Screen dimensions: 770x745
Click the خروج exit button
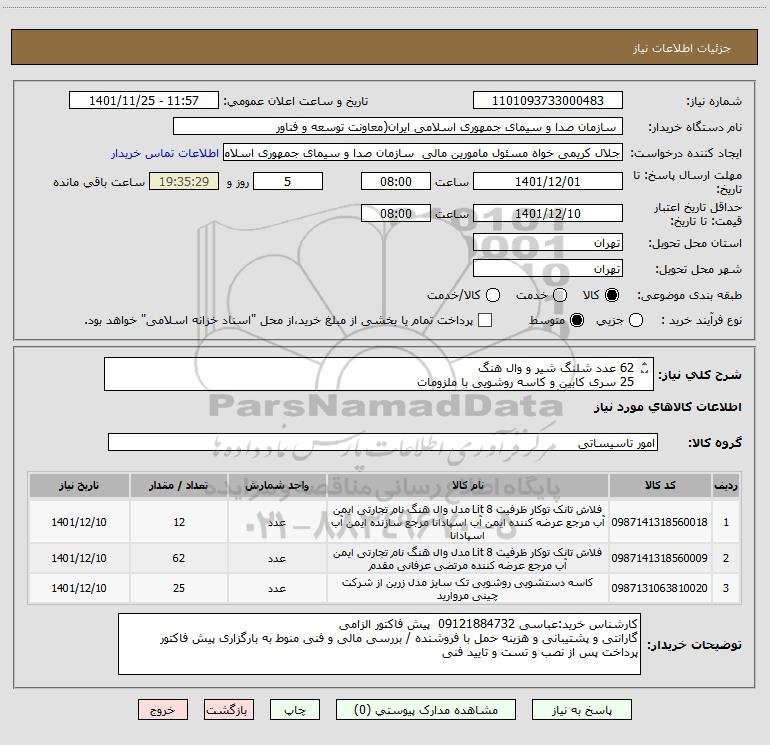pos(163,710)
